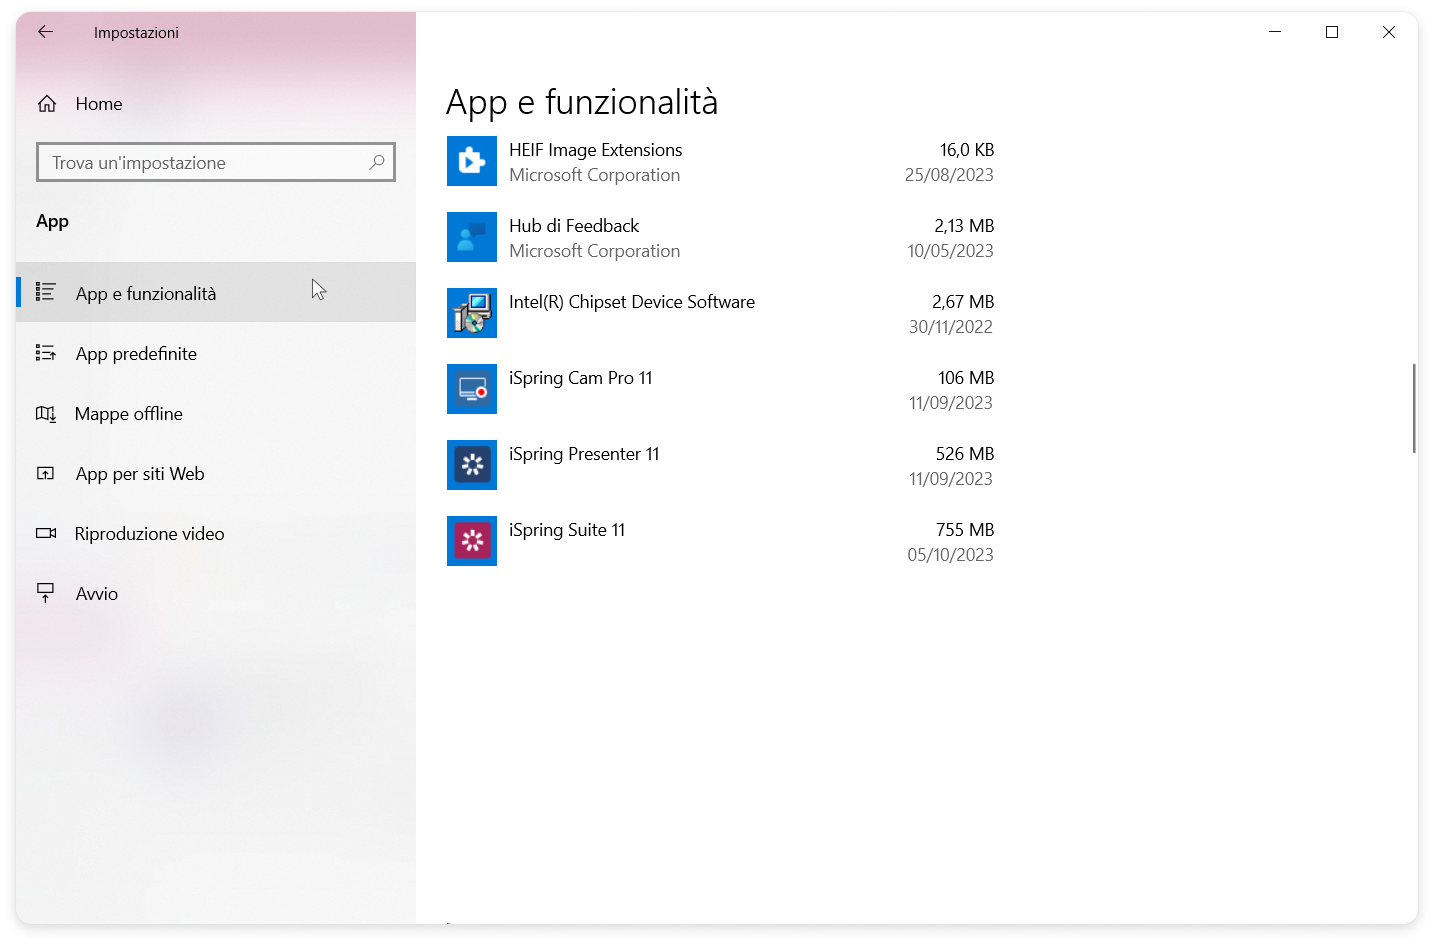Open 'Mappe offline' settings
The width and height of the screenshot is (1434, 944).
216,413
